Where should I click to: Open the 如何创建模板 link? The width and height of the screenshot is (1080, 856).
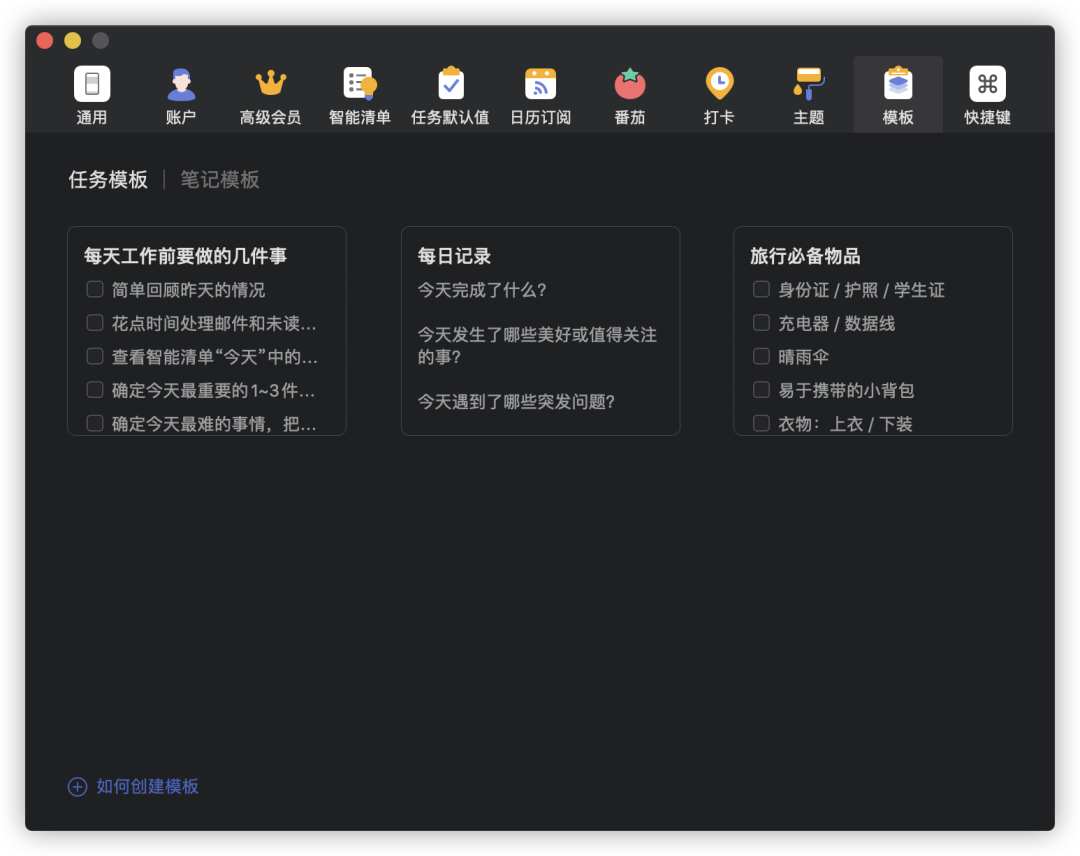pyautogui.click(x=147, y=786)
